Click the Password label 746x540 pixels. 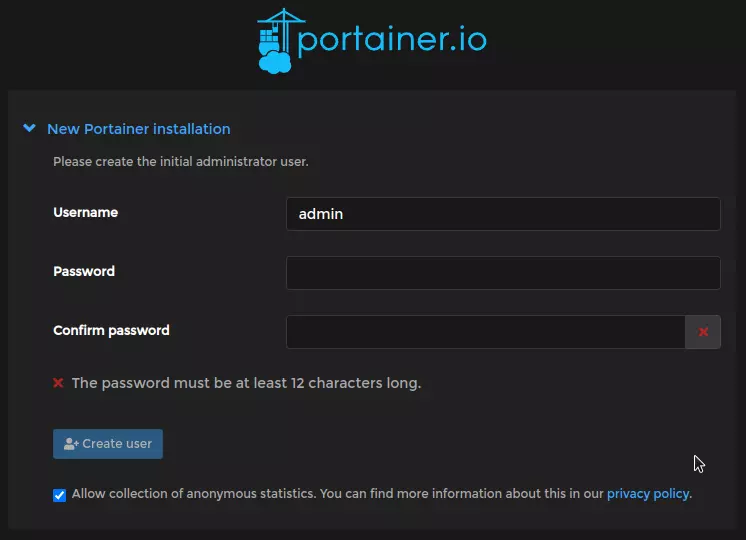click(x=84, y=272)
